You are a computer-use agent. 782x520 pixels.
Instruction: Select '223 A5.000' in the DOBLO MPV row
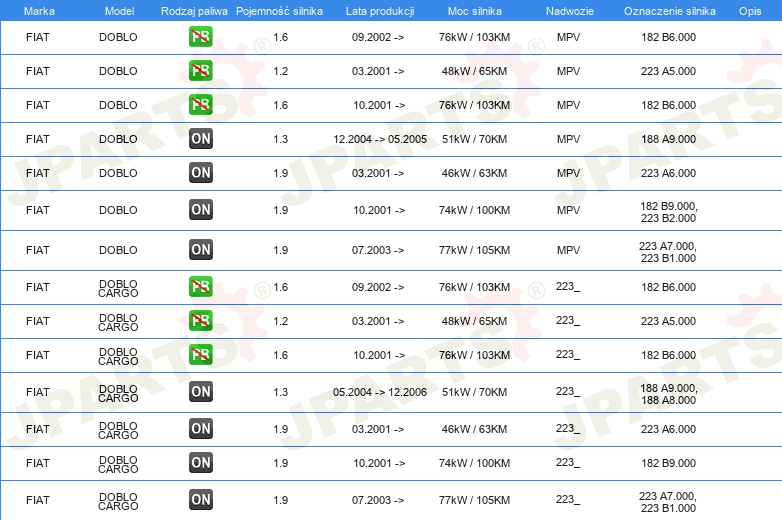[x=668, y=71]
